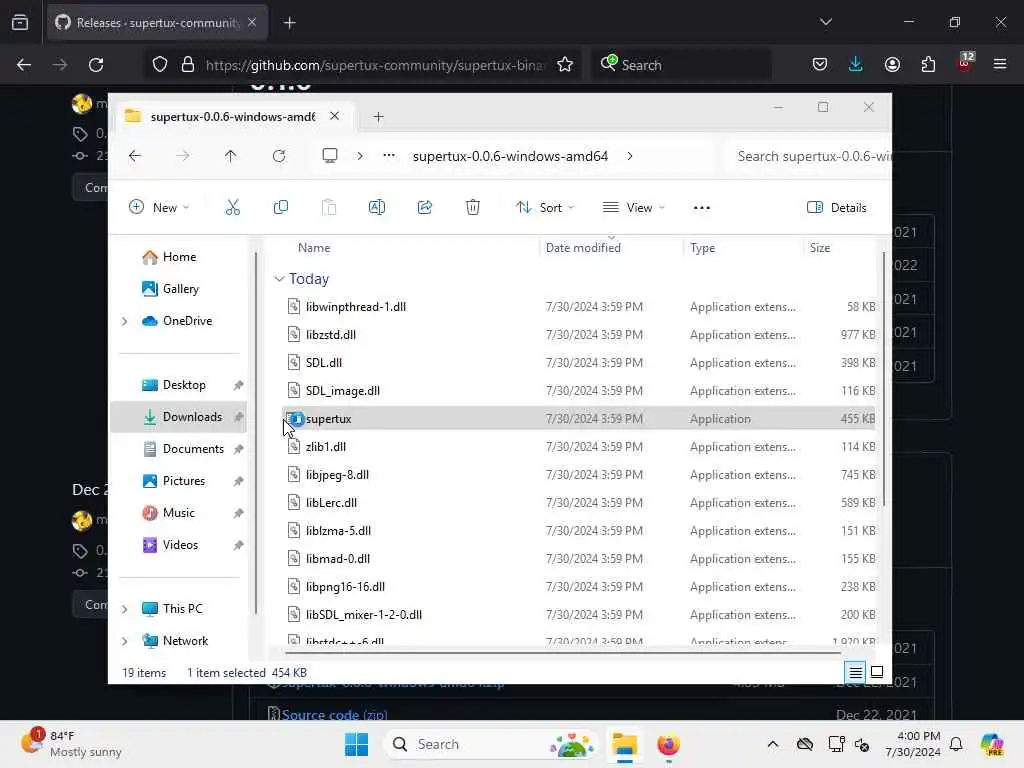Select the libSDL_mixer-1-2-0.dll file
Screen dimensions: 1024x768
tap(578, 615)
